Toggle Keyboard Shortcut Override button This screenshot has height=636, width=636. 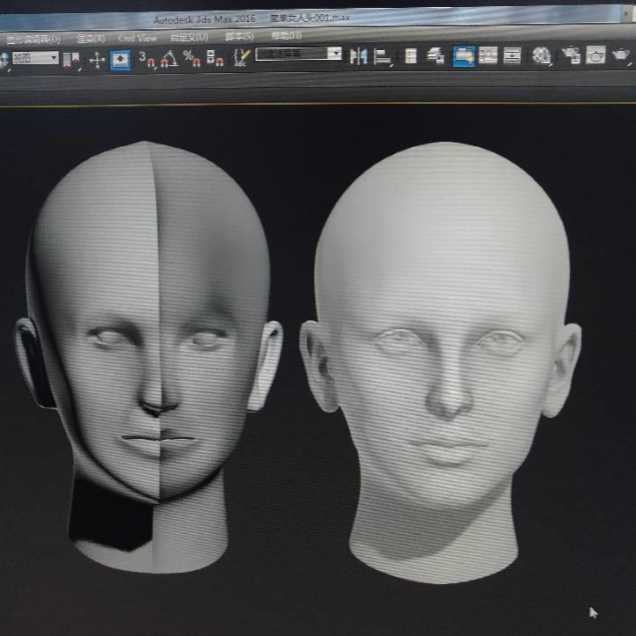pyautogui.click(x=120, y=60)
